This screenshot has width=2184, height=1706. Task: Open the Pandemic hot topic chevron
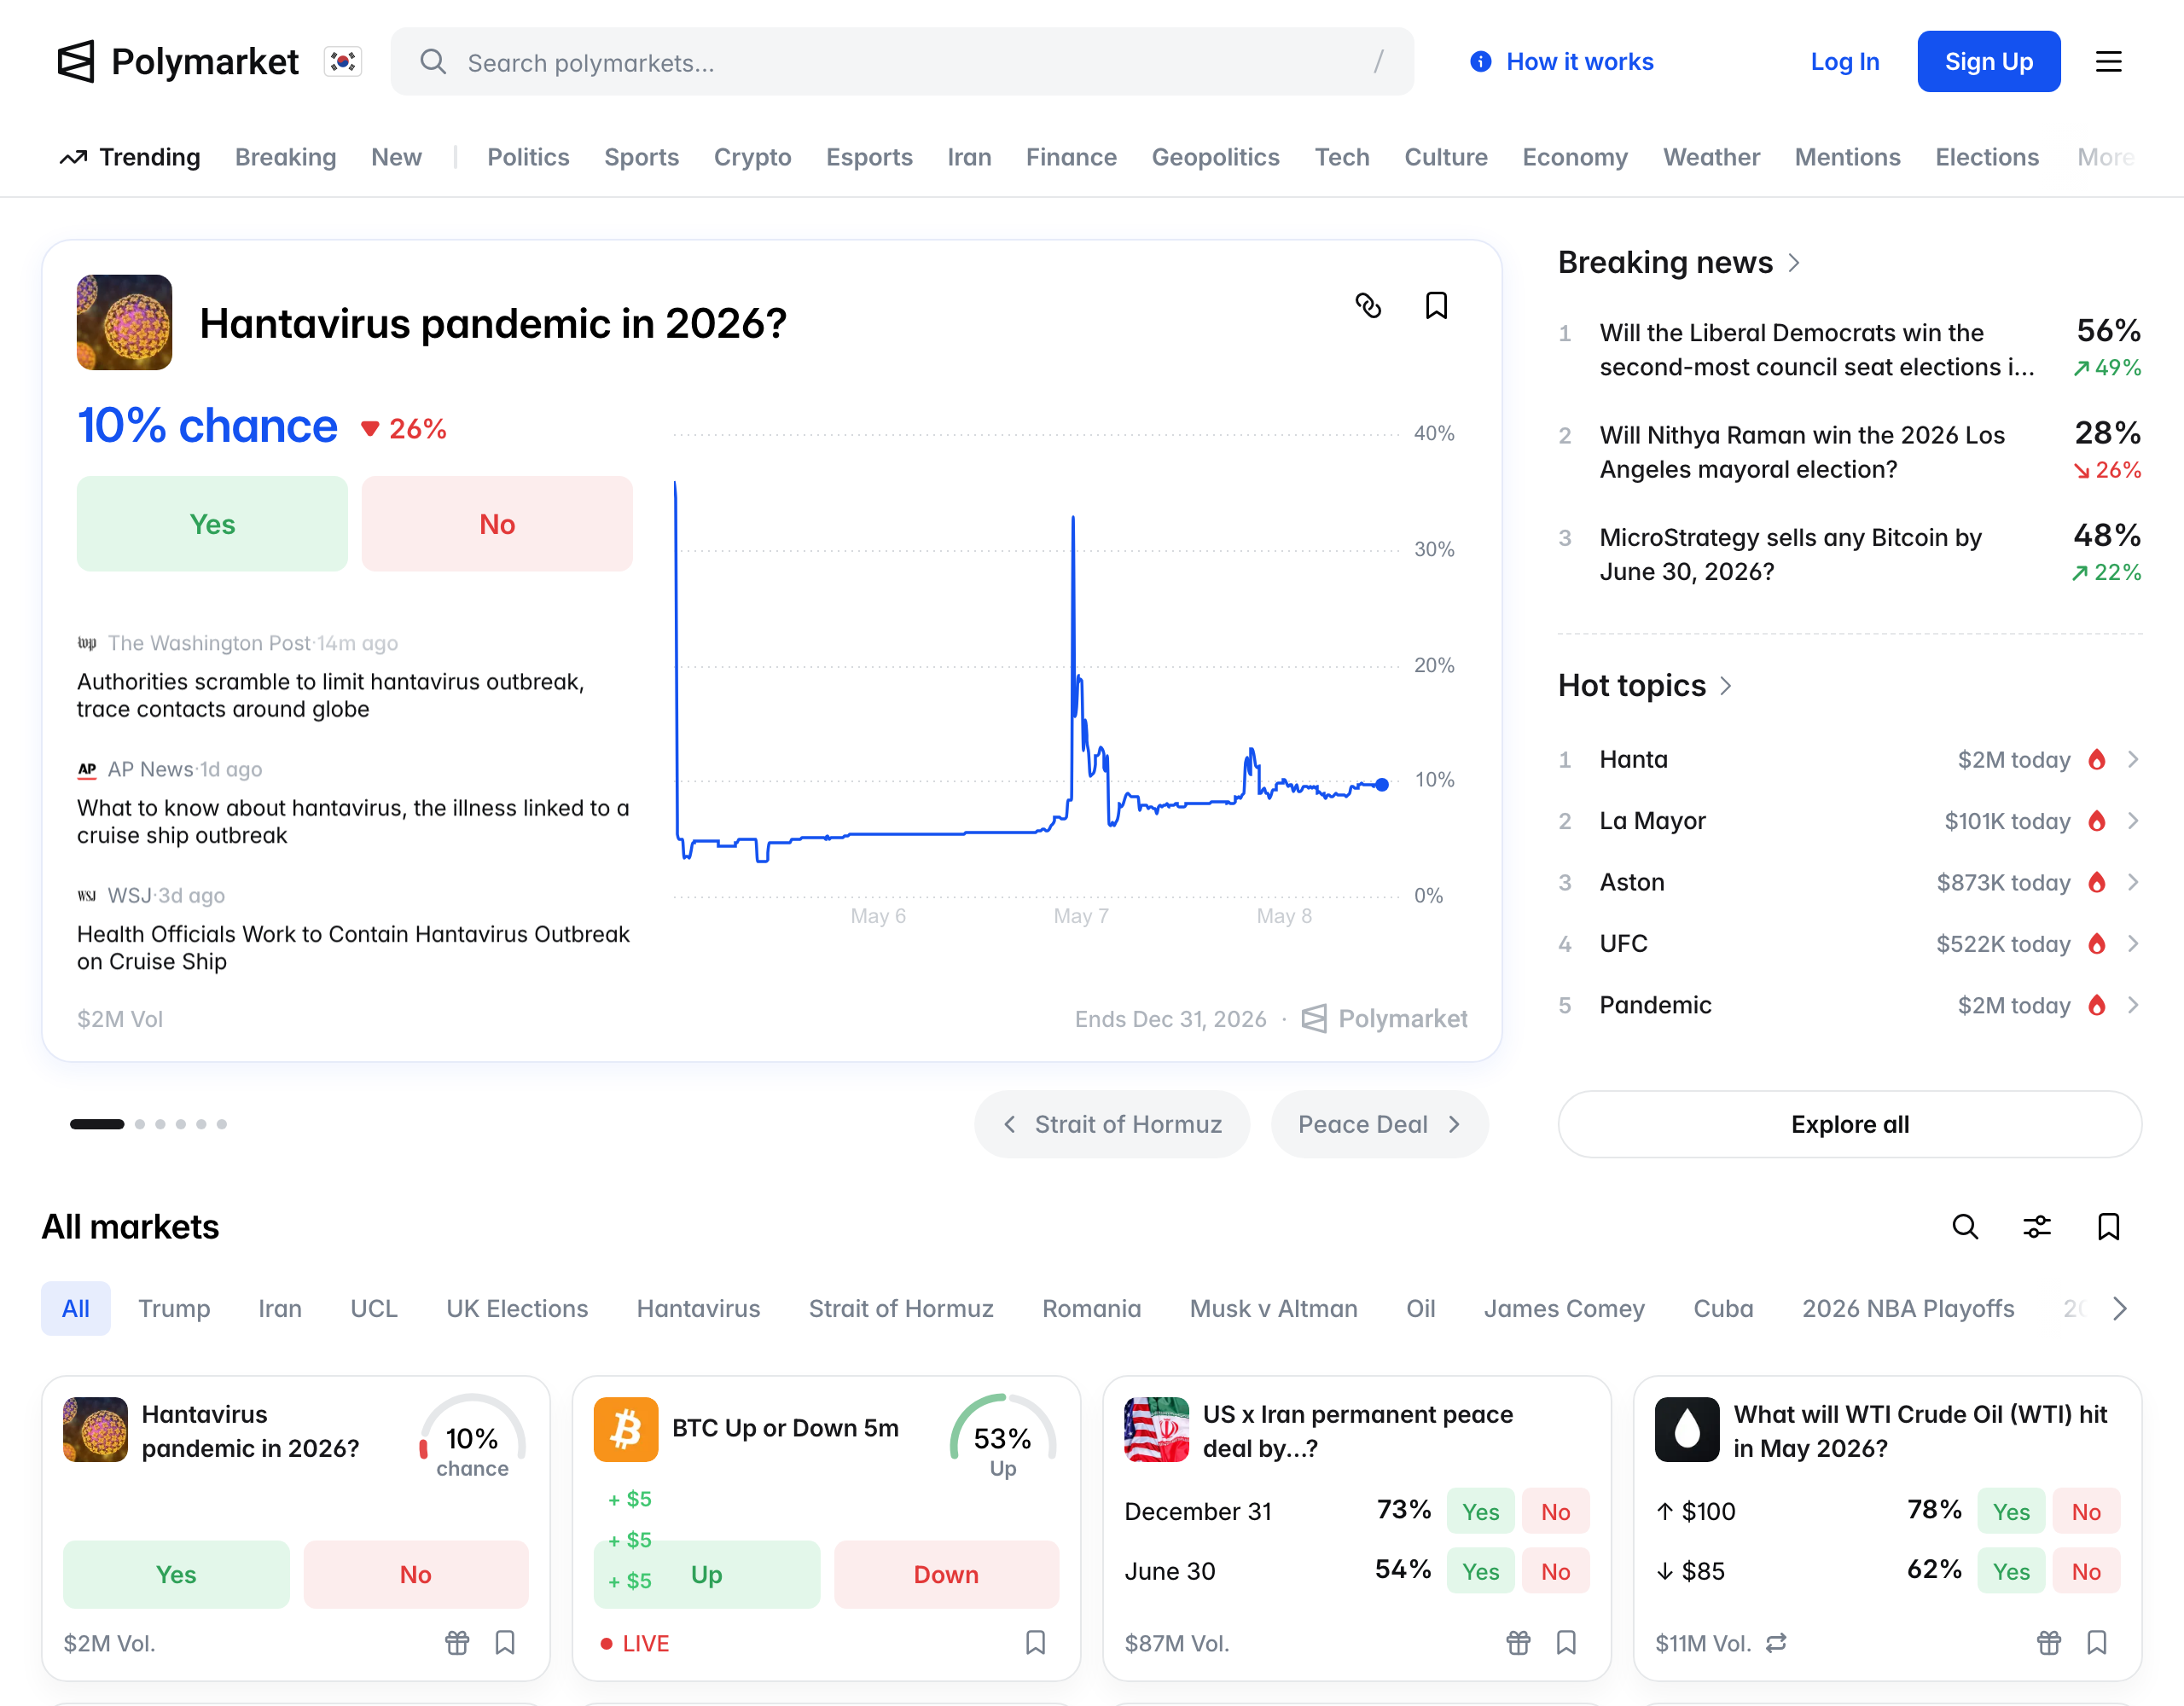(2133, 1005)
